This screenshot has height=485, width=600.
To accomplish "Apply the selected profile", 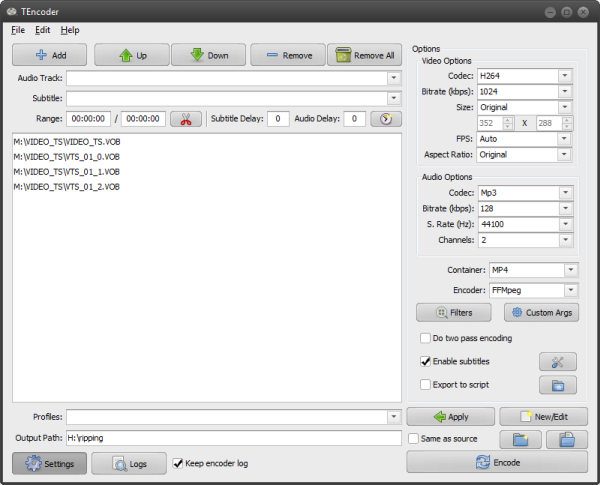I will (450, 417).
